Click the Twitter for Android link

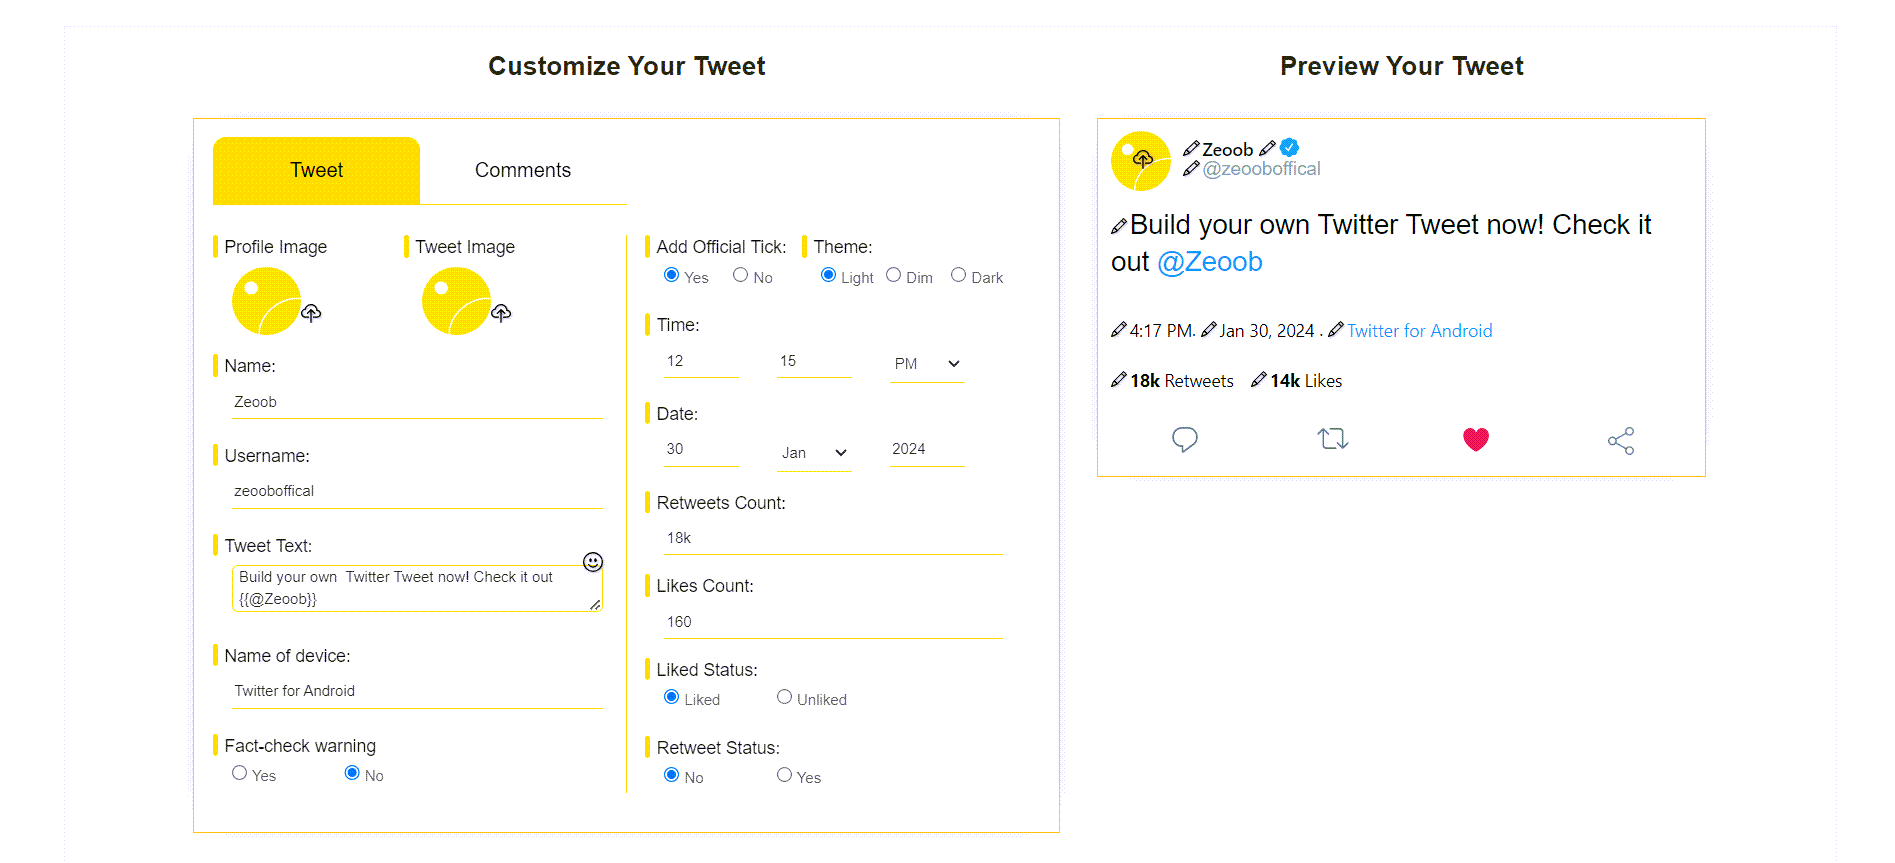coord(1419,331)
